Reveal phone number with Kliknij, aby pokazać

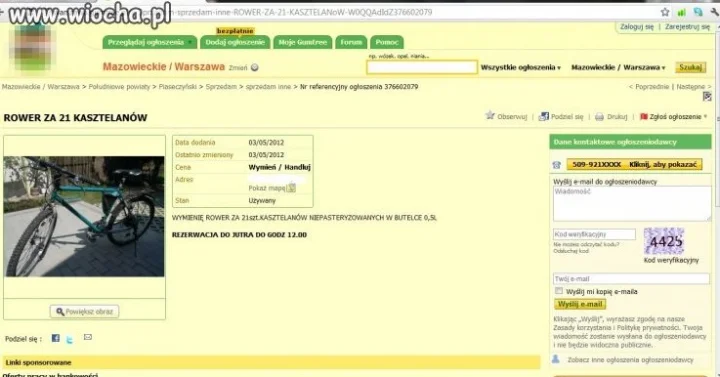[634, 164]
